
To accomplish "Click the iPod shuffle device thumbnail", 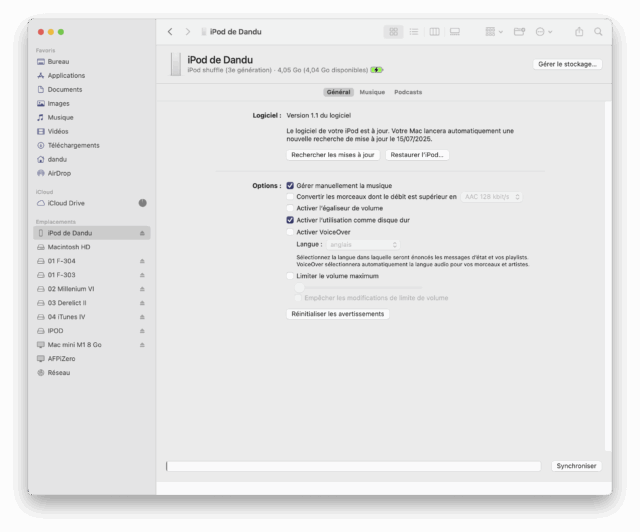I will [x=176, y=64].
